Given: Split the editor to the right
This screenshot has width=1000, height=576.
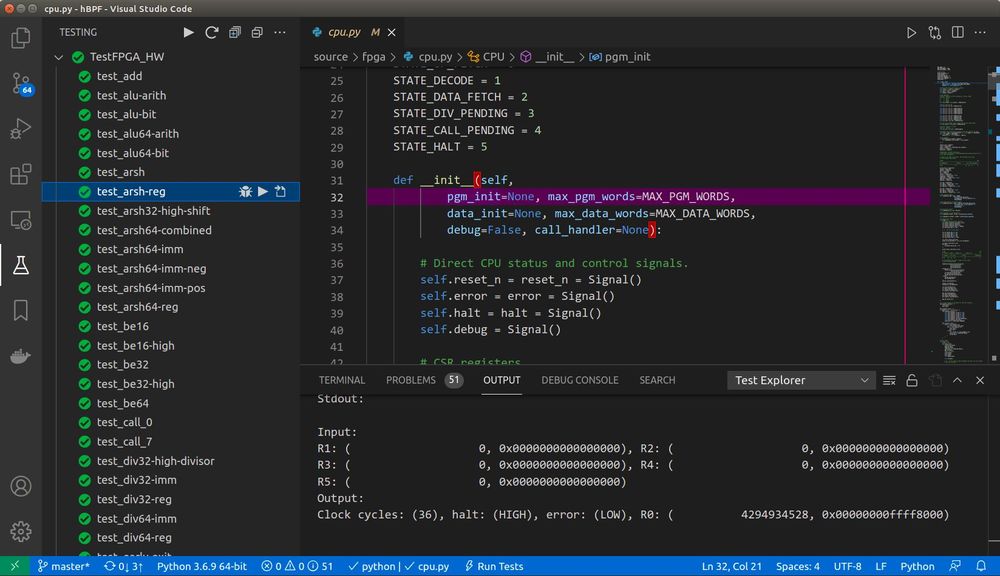Looking at the screenshot, I should 957,33.
